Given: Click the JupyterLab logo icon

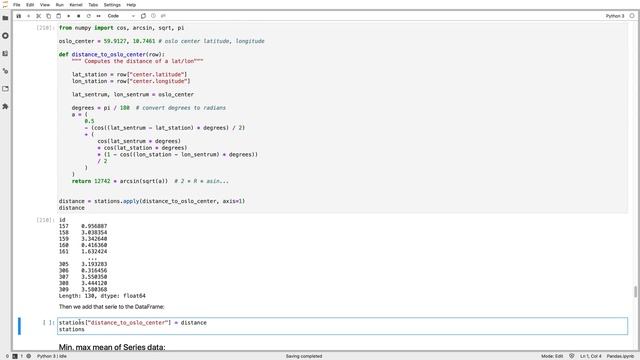Looking at the screenshot, I should click(x=5, y=4).
